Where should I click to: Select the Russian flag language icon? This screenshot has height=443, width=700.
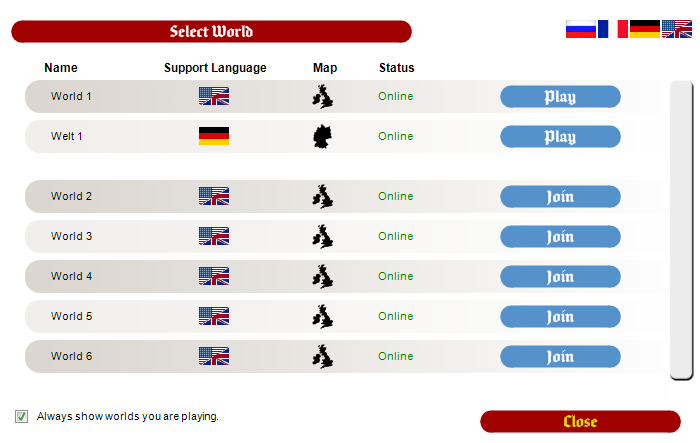[x=581, y=29]
